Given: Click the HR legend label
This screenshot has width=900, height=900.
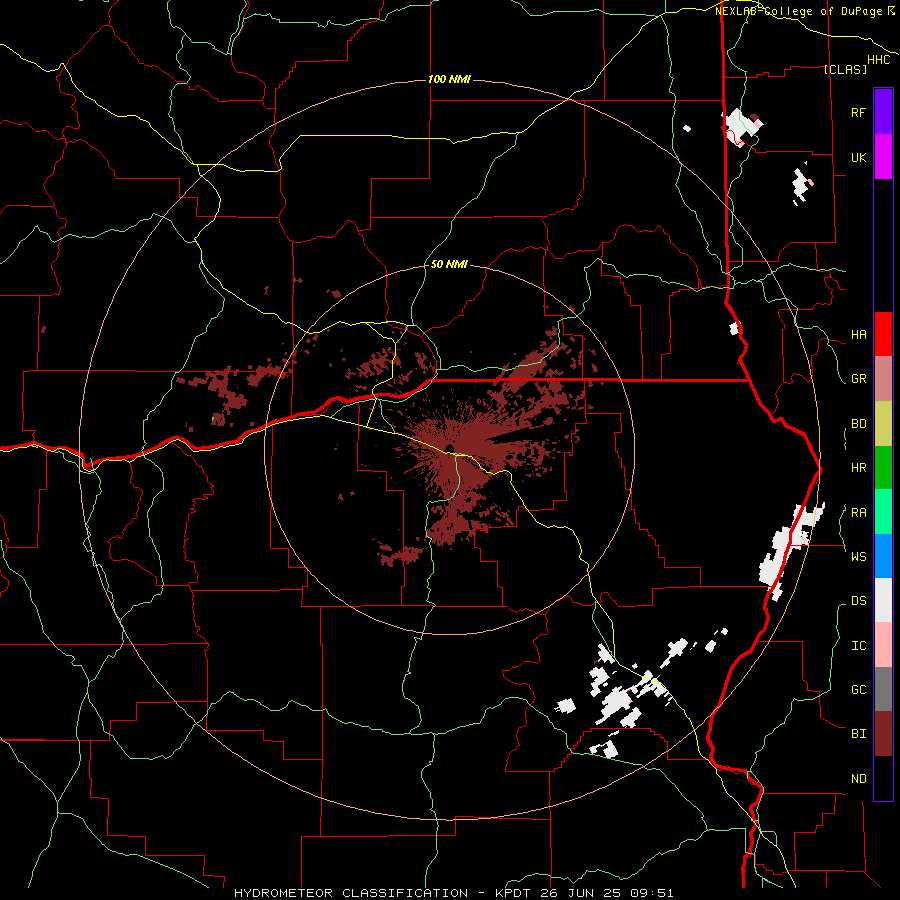Looking at the screenshot, I should 859,468.
